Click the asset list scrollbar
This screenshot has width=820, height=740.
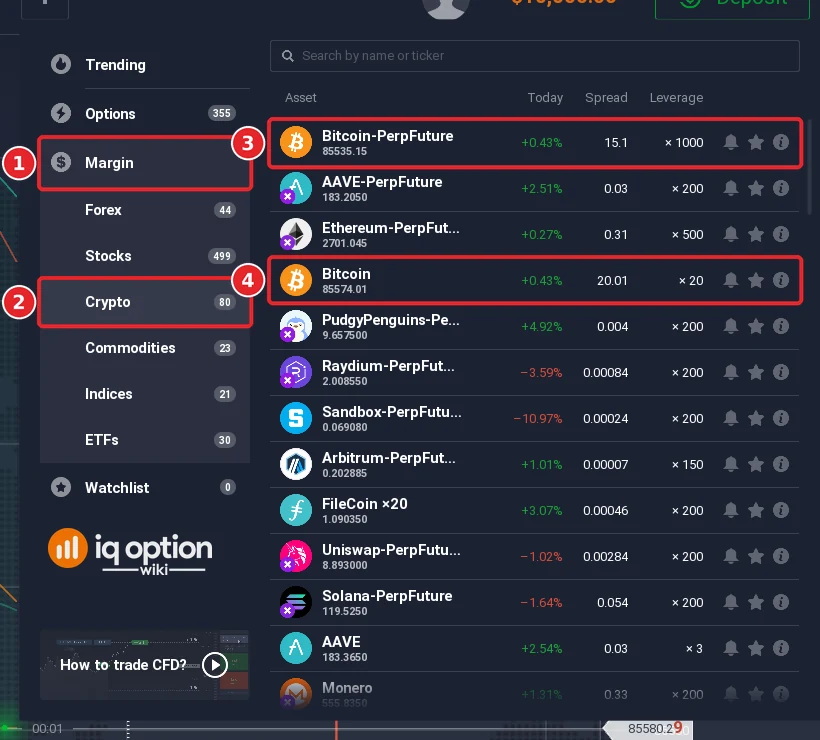pyautogui.click(x=810, y=167)
